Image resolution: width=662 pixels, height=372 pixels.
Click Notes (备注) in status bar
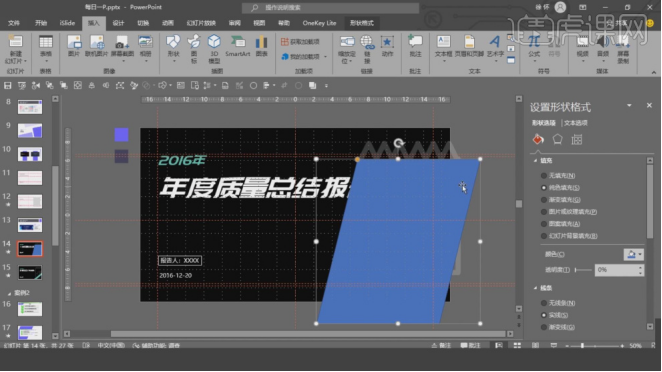click(x=441, y=345)
